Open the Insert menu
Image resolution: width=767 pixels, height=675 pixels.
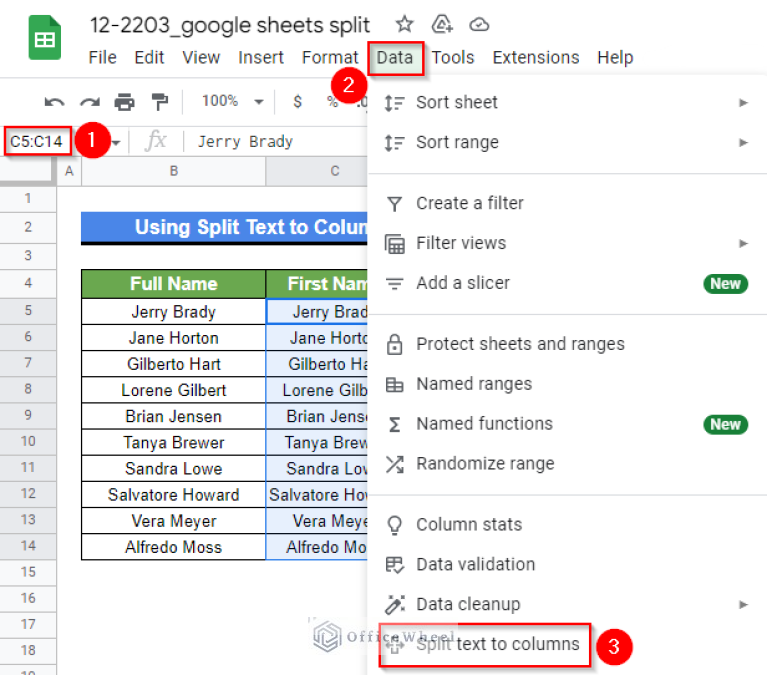tap(261, 58)
